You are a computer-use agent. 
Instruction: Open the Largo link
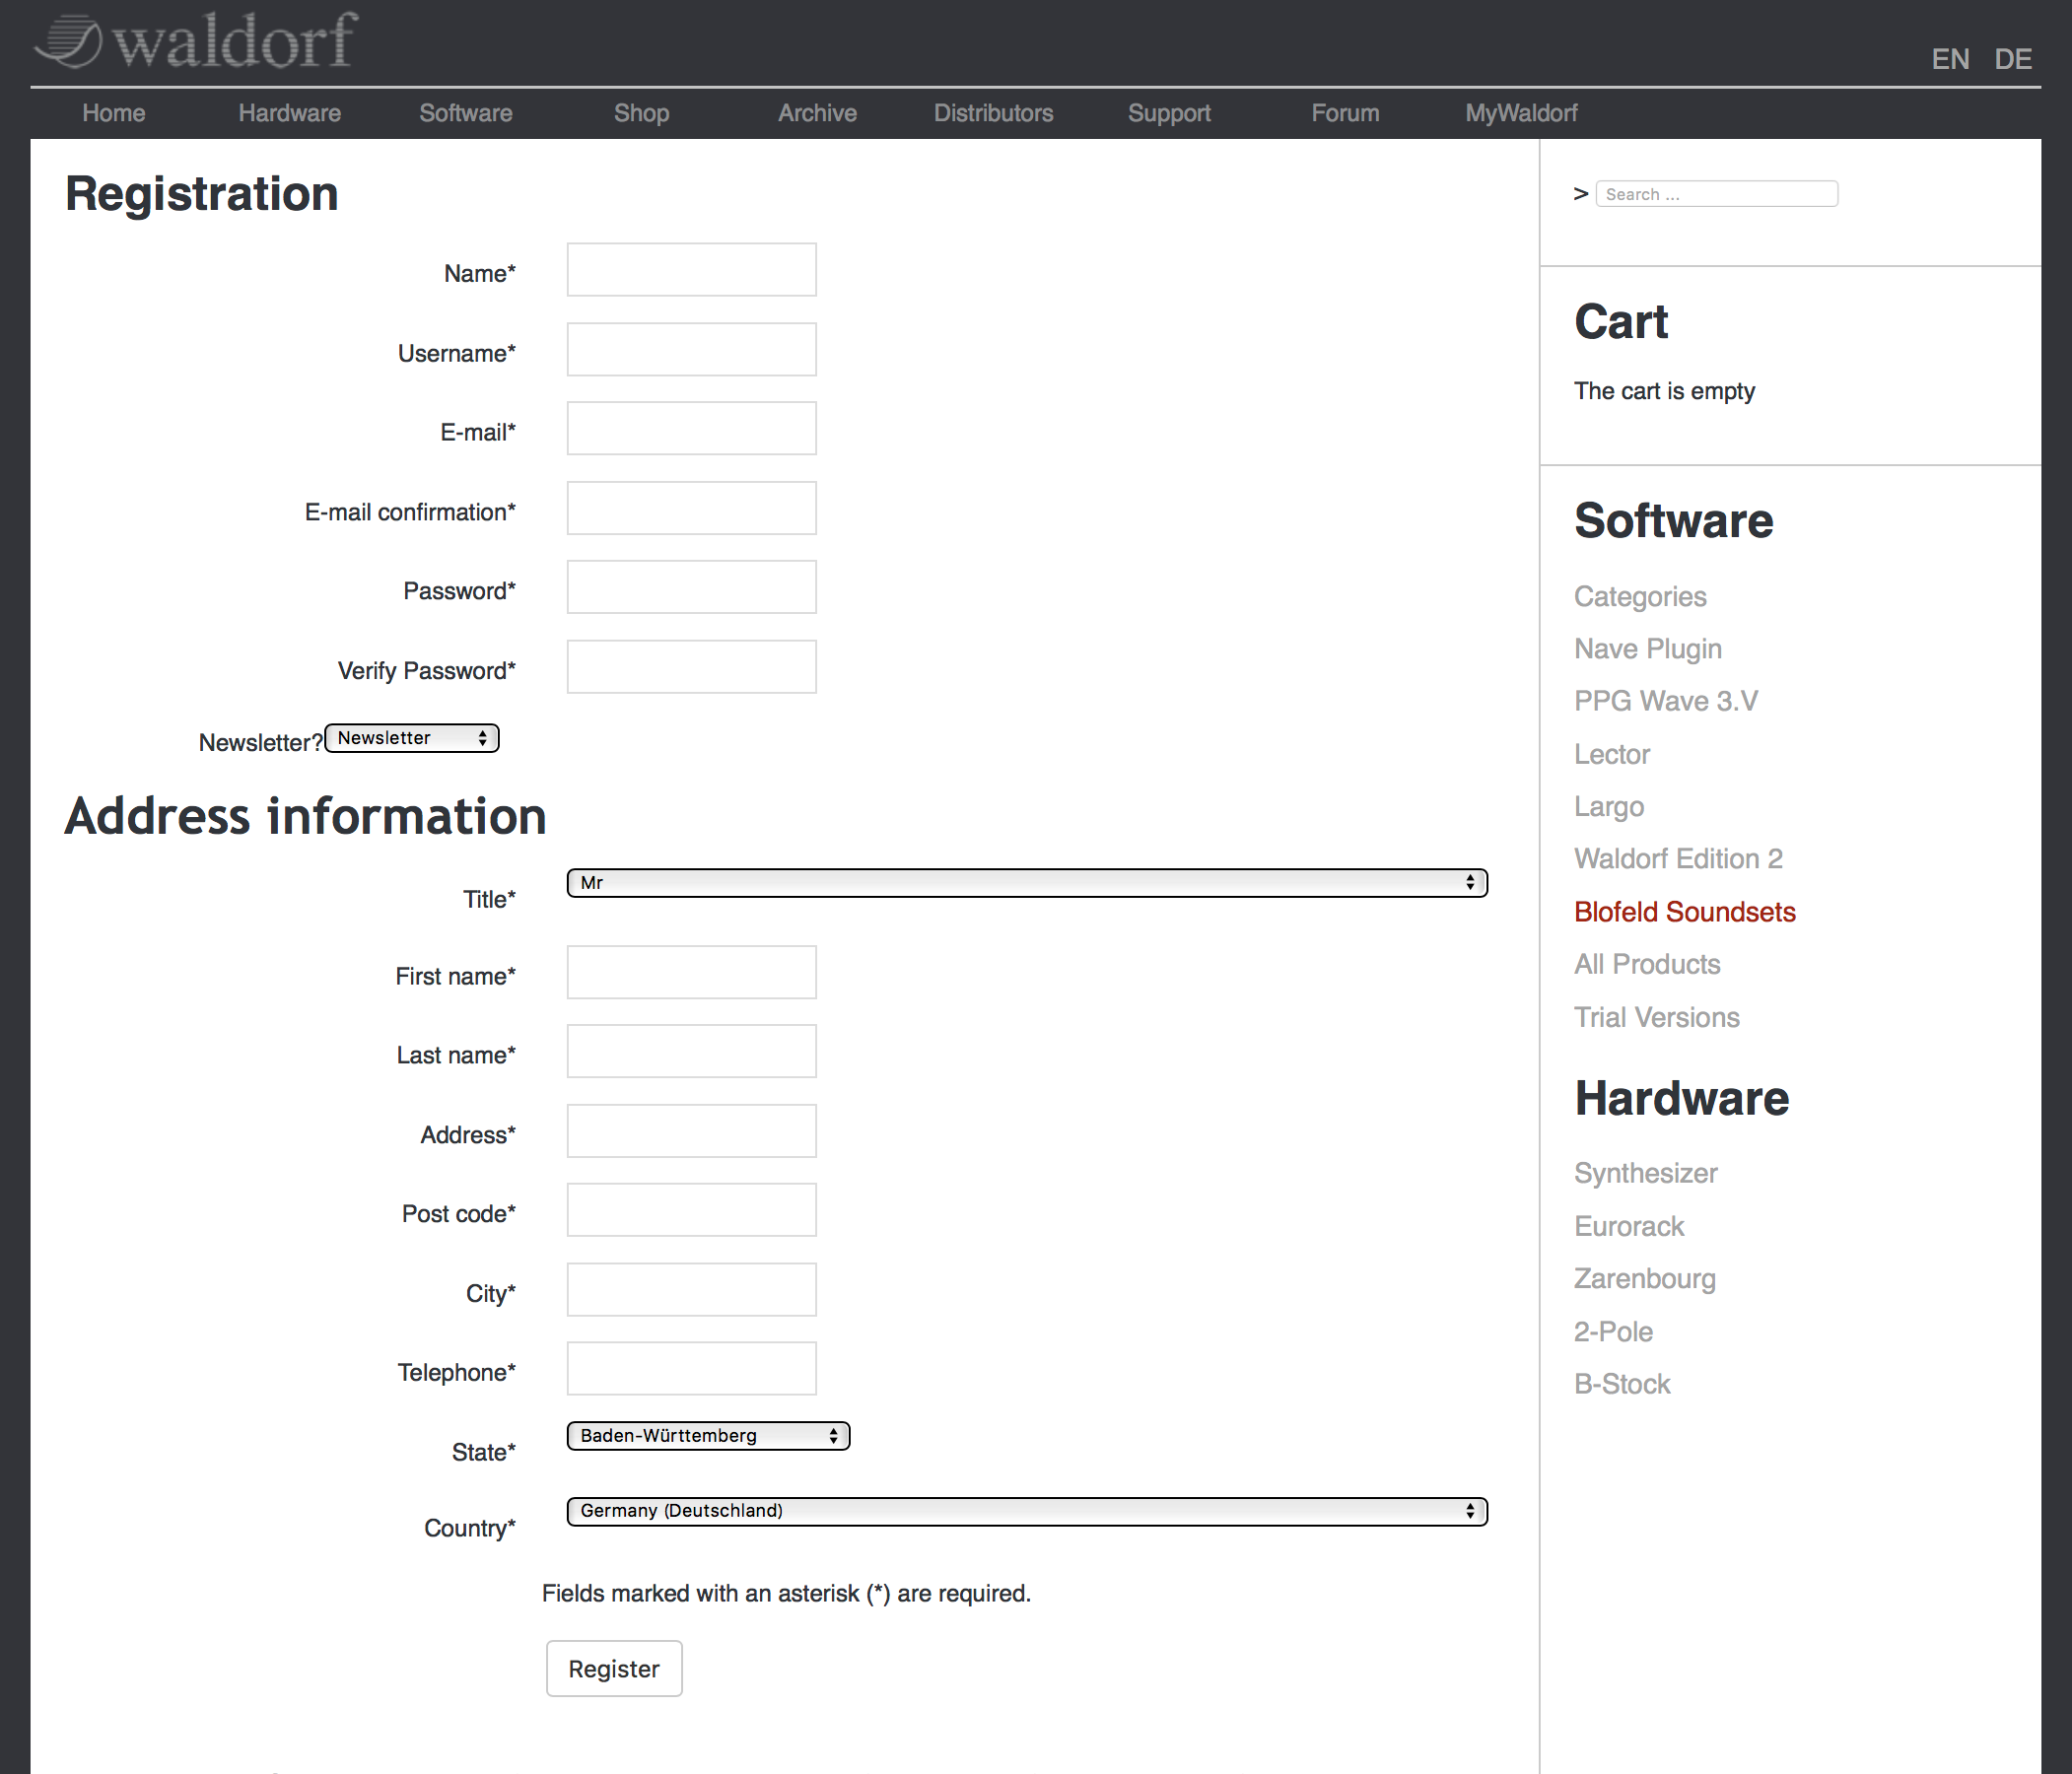[1609, 806]
